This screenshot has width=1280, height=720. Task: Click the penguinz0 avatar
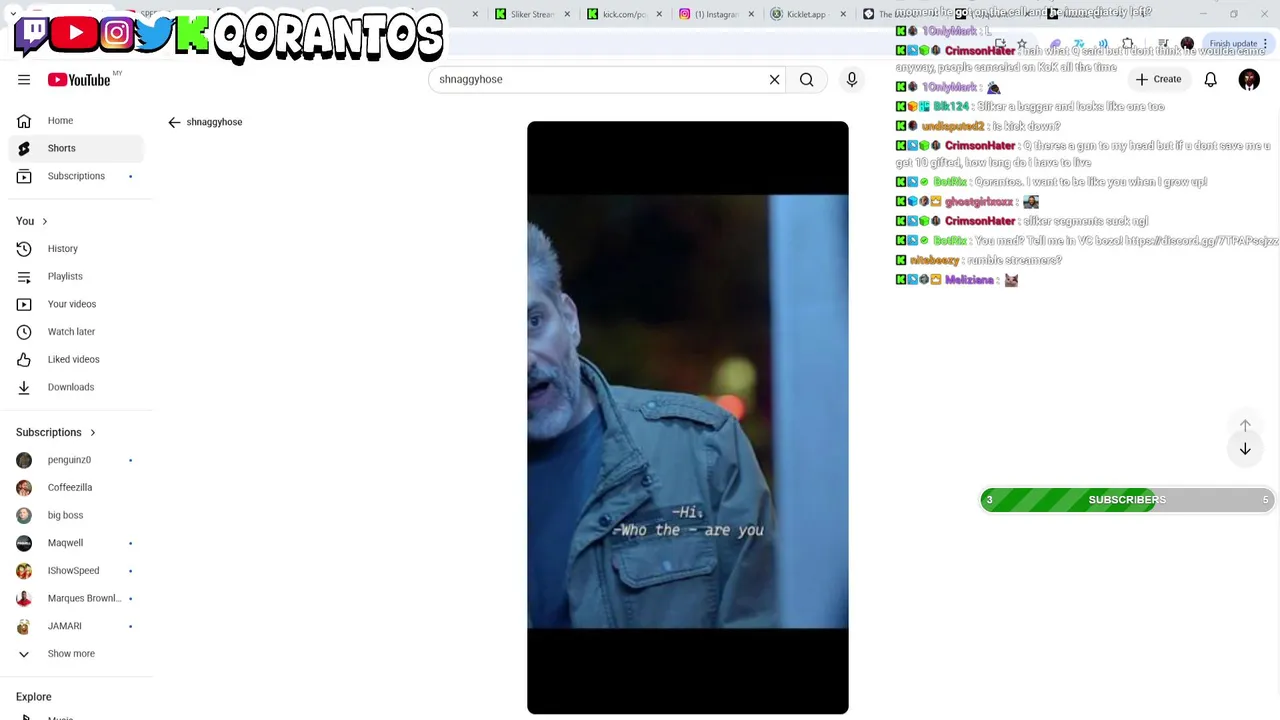pos(24,460)
